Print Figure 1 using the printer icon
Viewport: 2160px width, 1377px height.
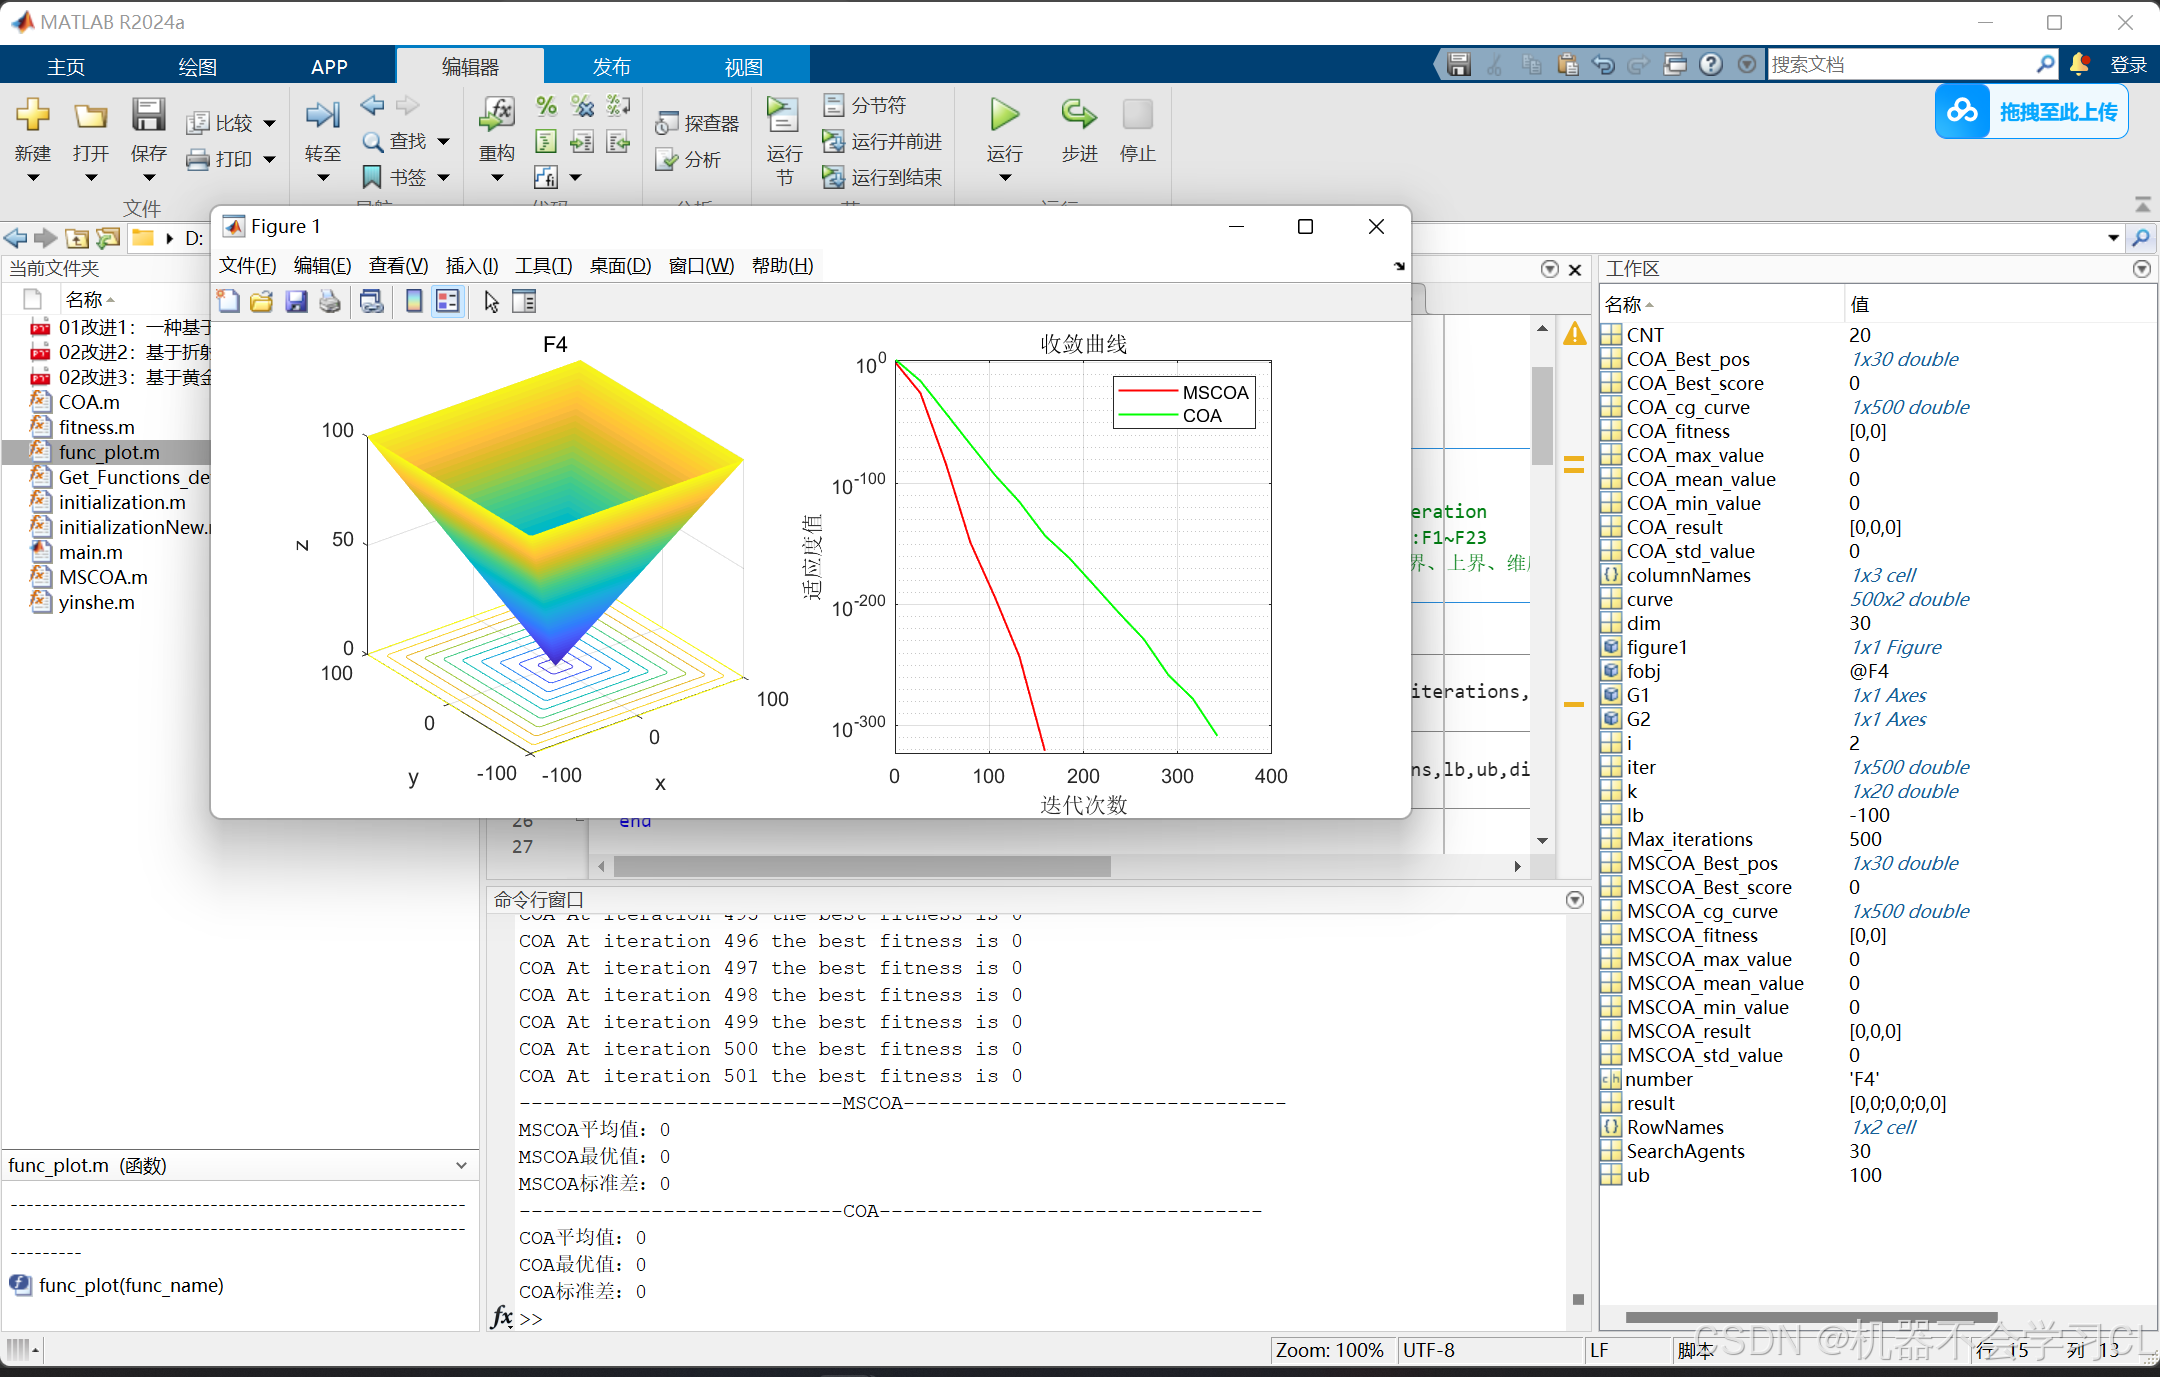pyautogui.click(x=330, y=301)
